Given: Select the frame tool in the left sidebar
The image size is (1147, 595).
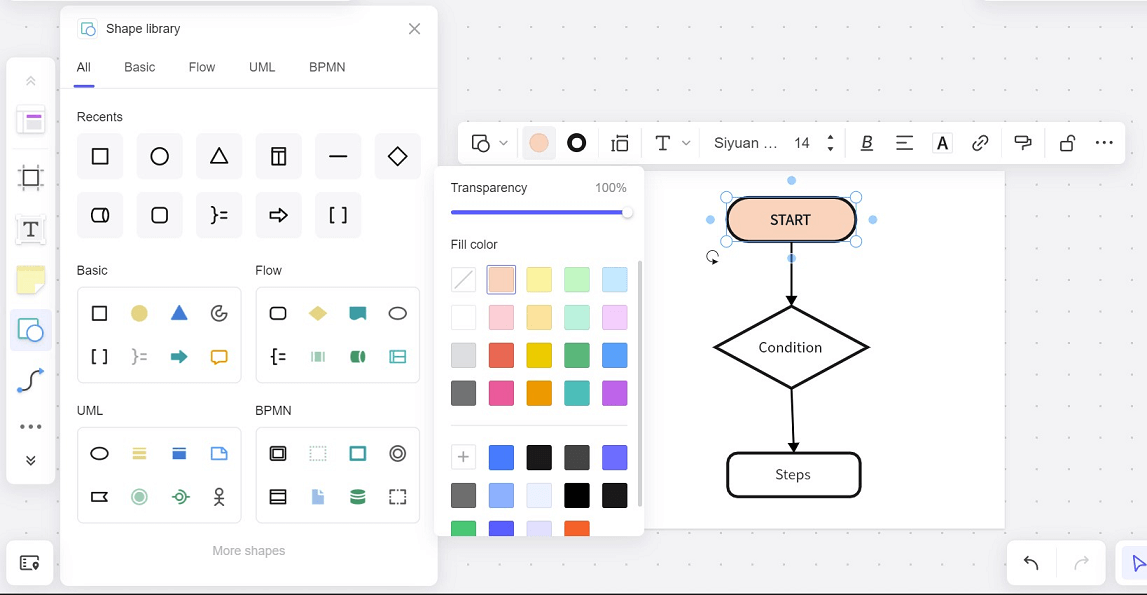Looking at the screenshot, I should click(30, 177).
